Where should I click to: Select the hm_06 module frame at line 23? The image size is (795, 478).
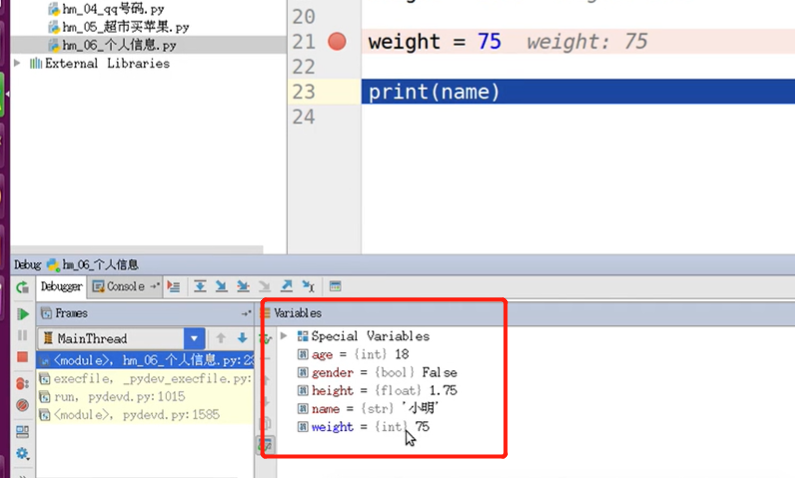pyautogui.click(x=145, y=360)
